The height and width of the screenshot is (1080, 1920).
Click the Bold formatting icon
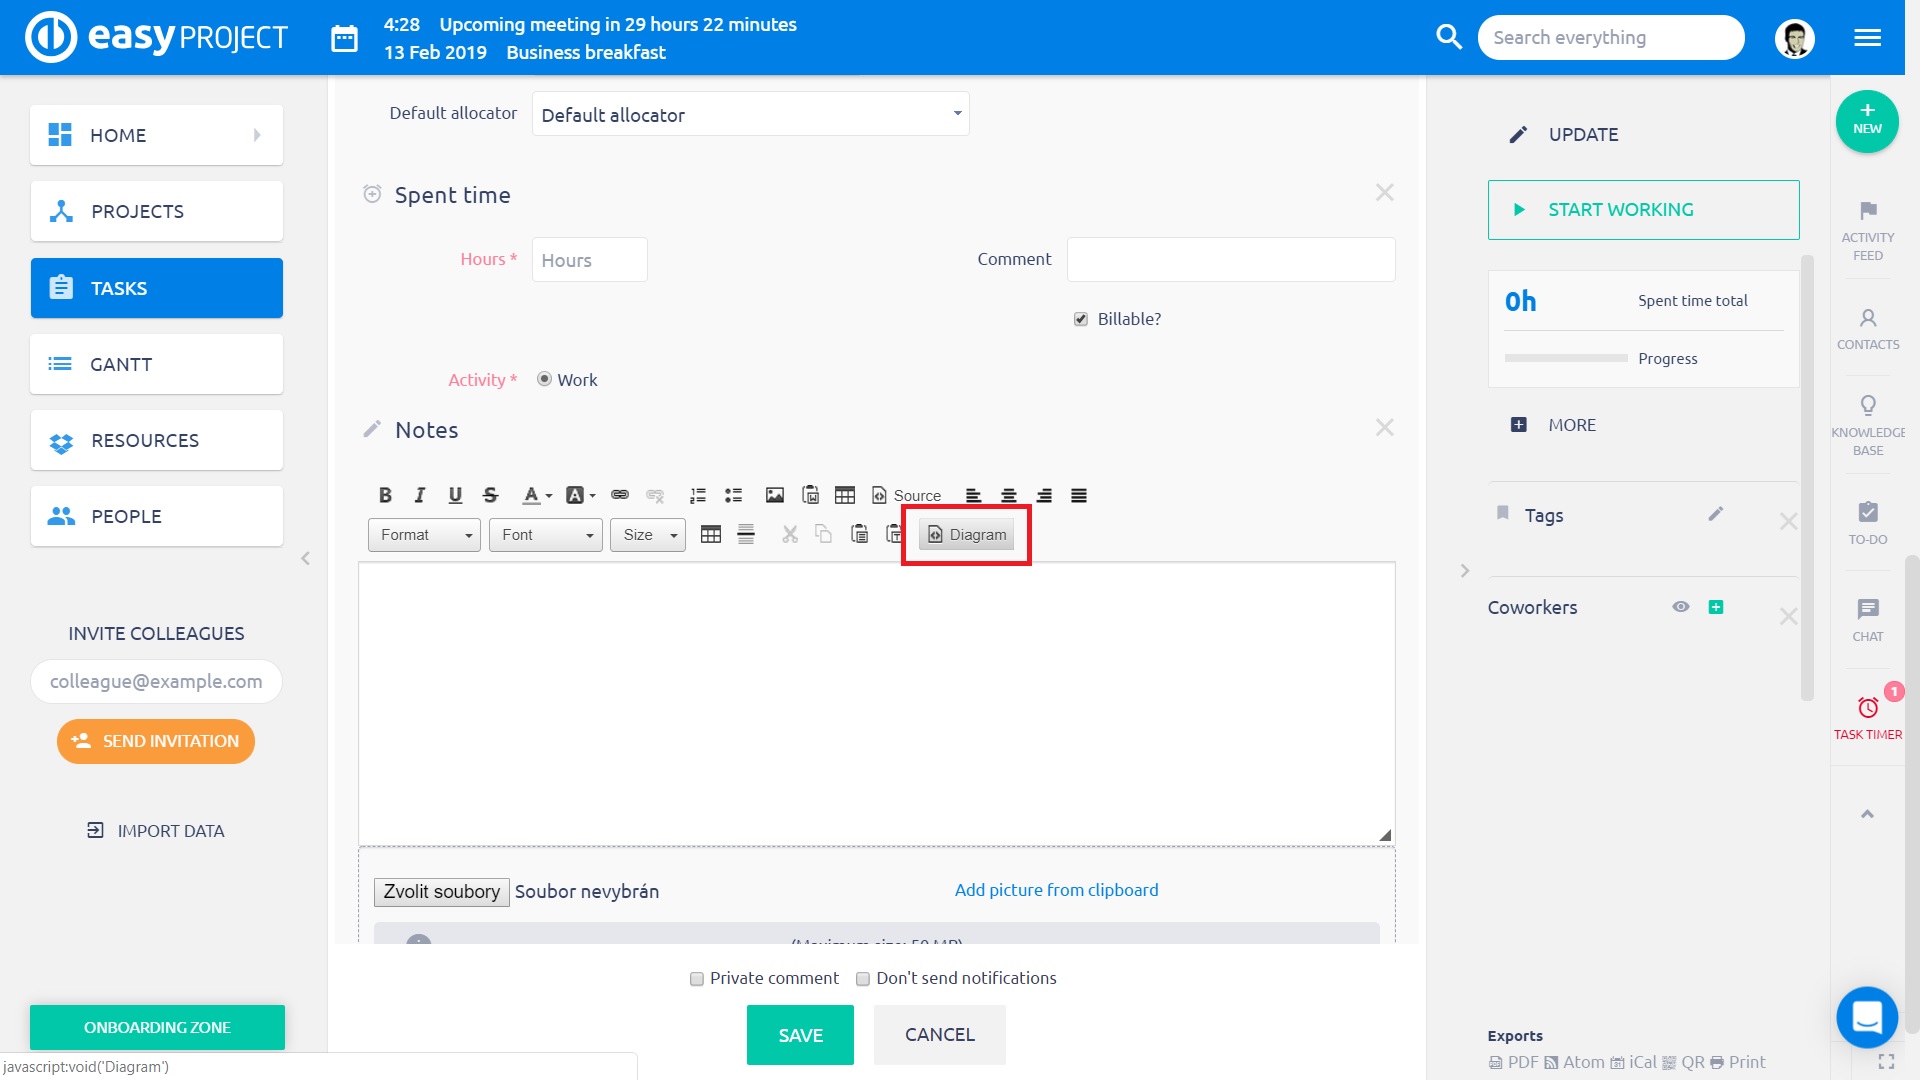click(385, 495)
